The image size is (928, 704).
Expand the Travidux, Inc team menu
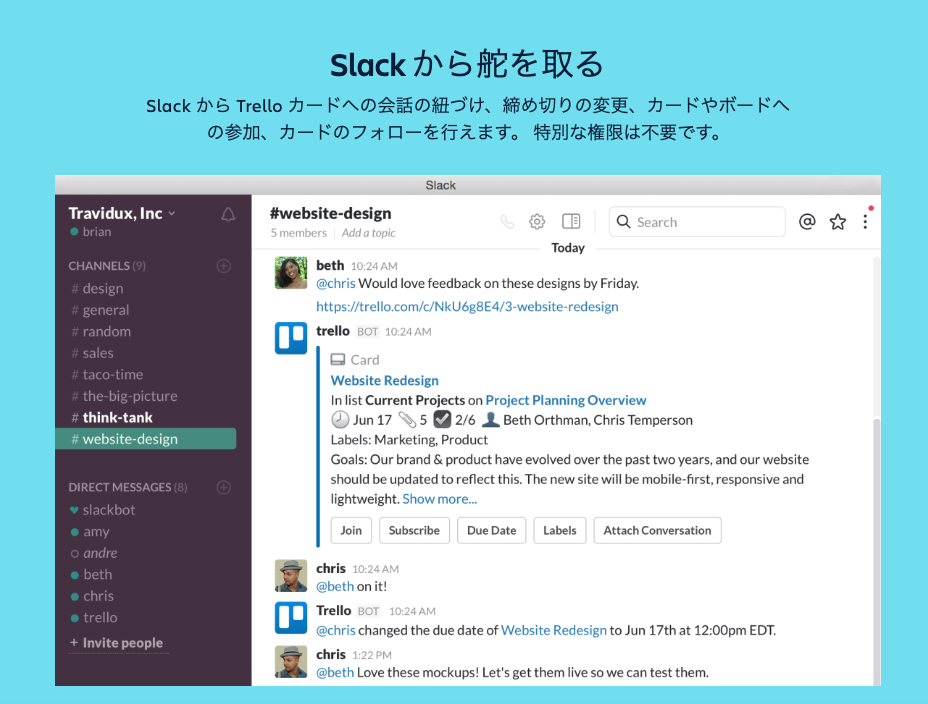pos(121,213)
